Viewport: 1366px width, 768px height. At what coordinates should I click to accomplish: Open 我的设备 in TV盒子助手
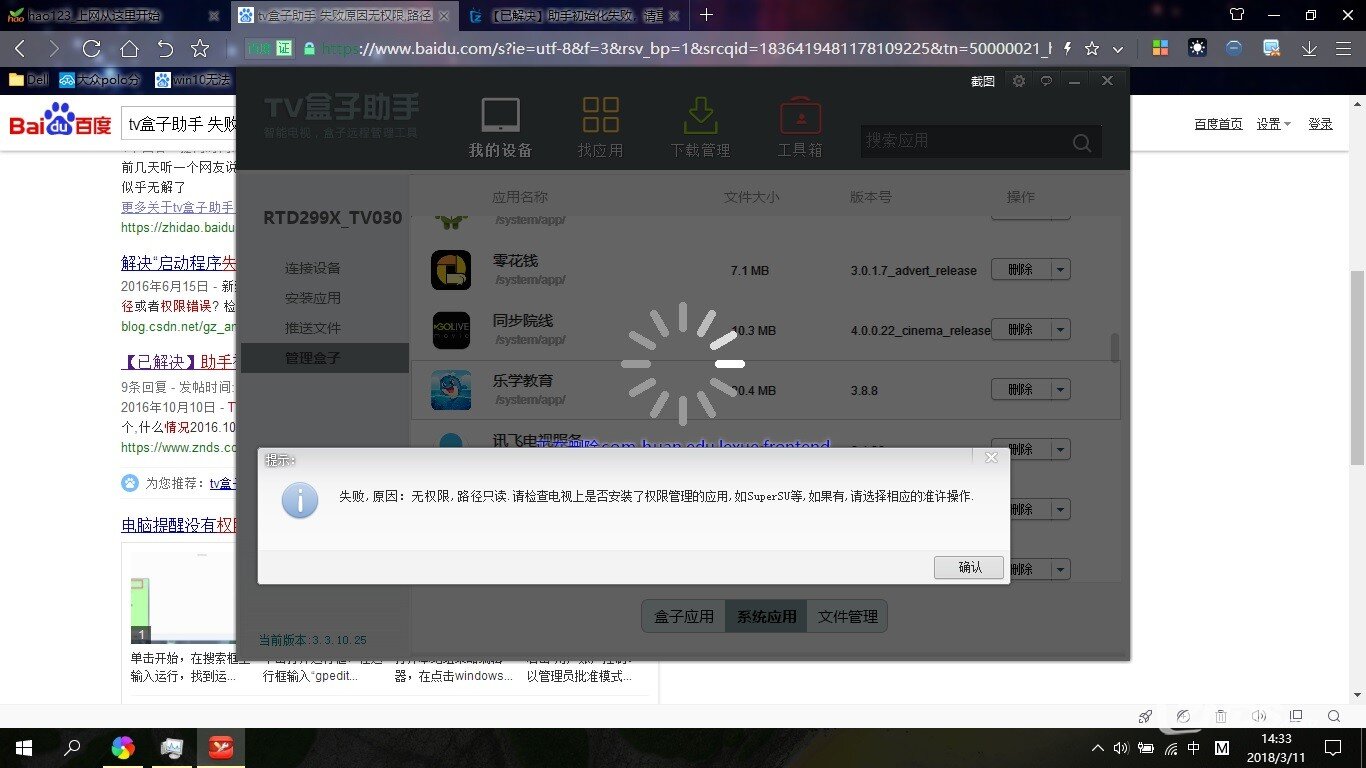500,128
